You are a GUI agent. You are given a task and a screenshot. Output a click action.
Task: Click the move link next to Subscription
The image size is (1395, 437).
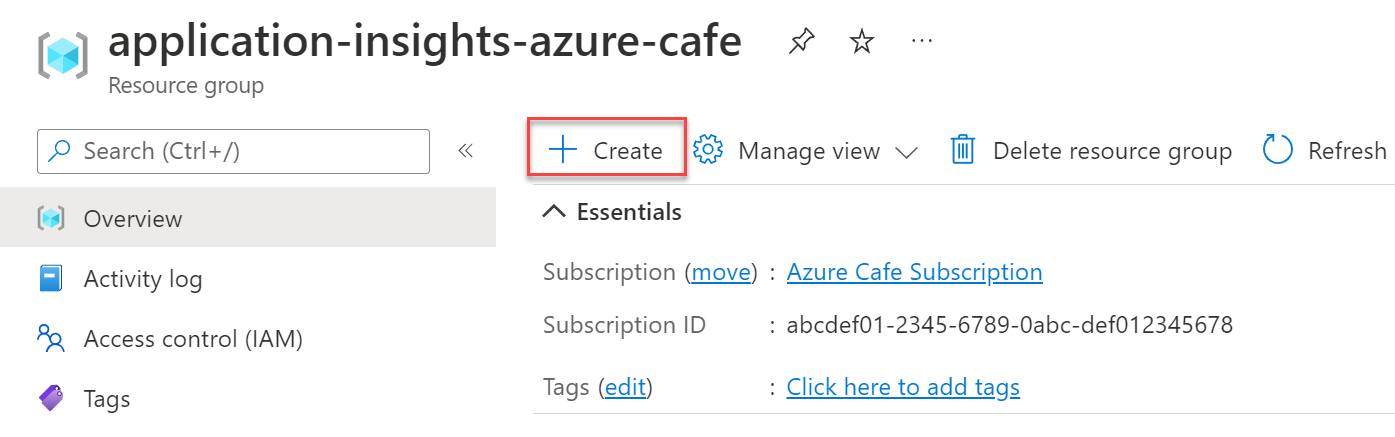(720, 272)
